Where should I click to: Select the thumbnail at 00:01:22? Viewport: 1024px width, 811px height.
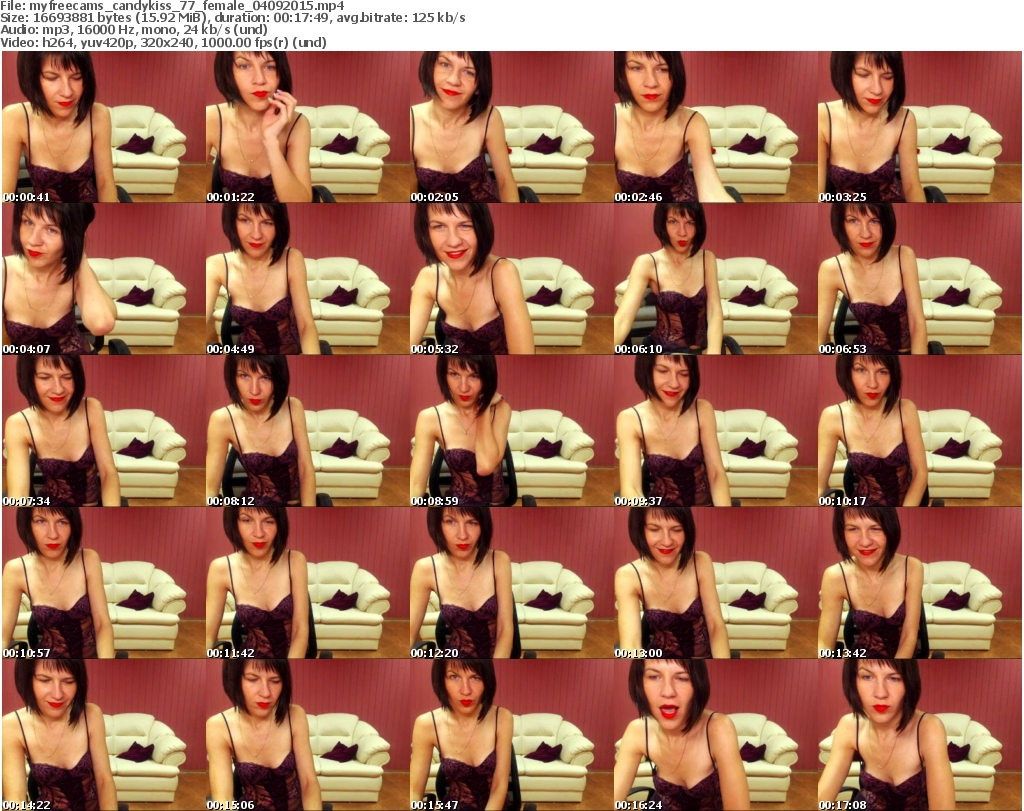click(307, 127)
